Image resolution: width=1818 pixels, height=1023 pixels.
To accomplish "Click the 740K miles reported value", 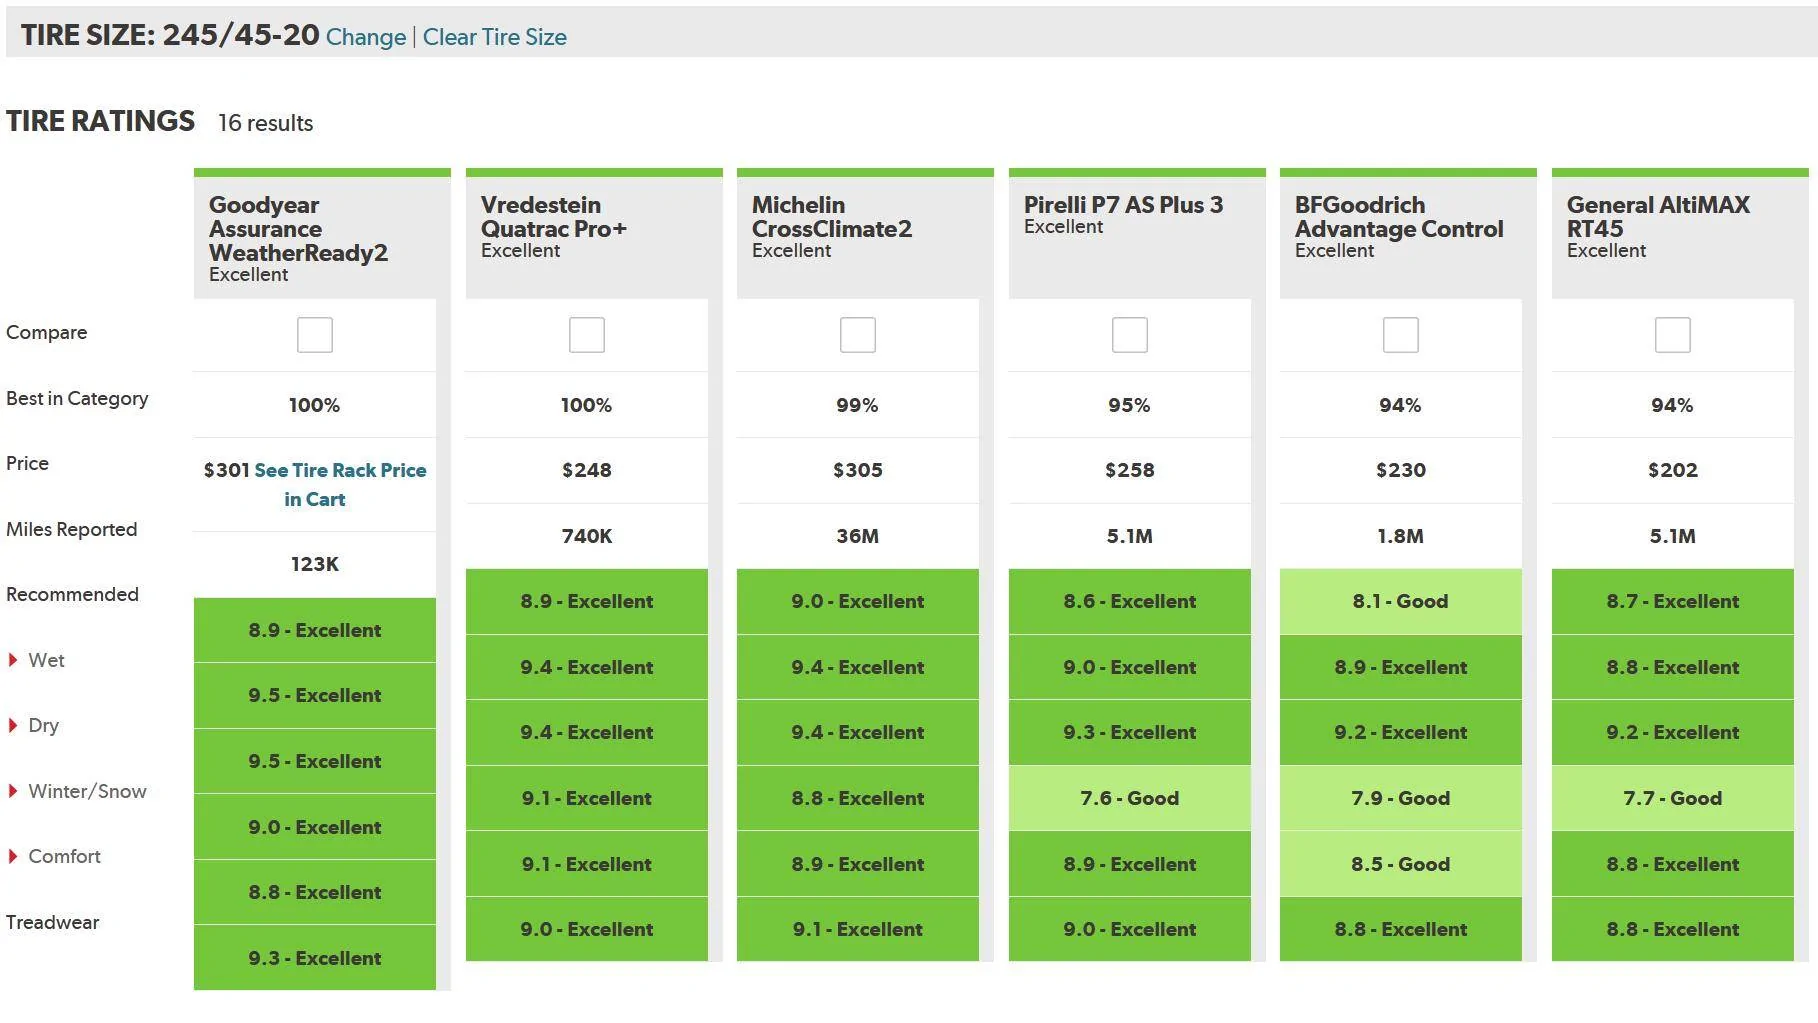I will coord(586,536).
